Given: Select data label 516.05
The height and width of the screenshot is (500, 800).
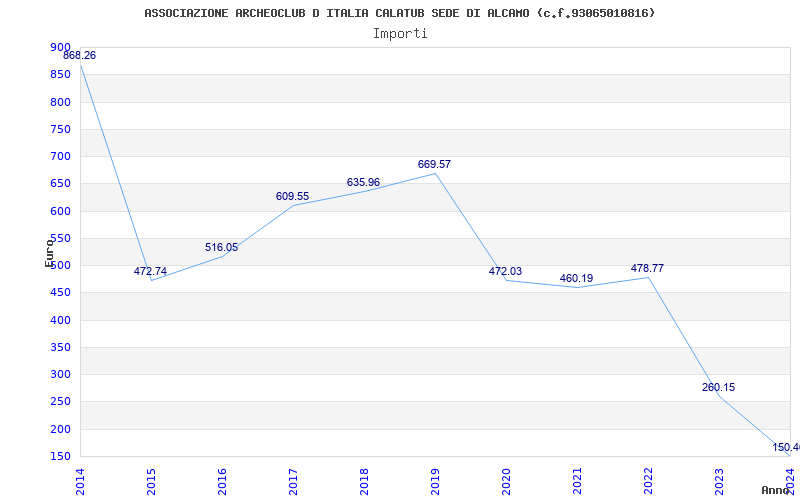Looking at the screenshot, I should [x=221, y=247].
